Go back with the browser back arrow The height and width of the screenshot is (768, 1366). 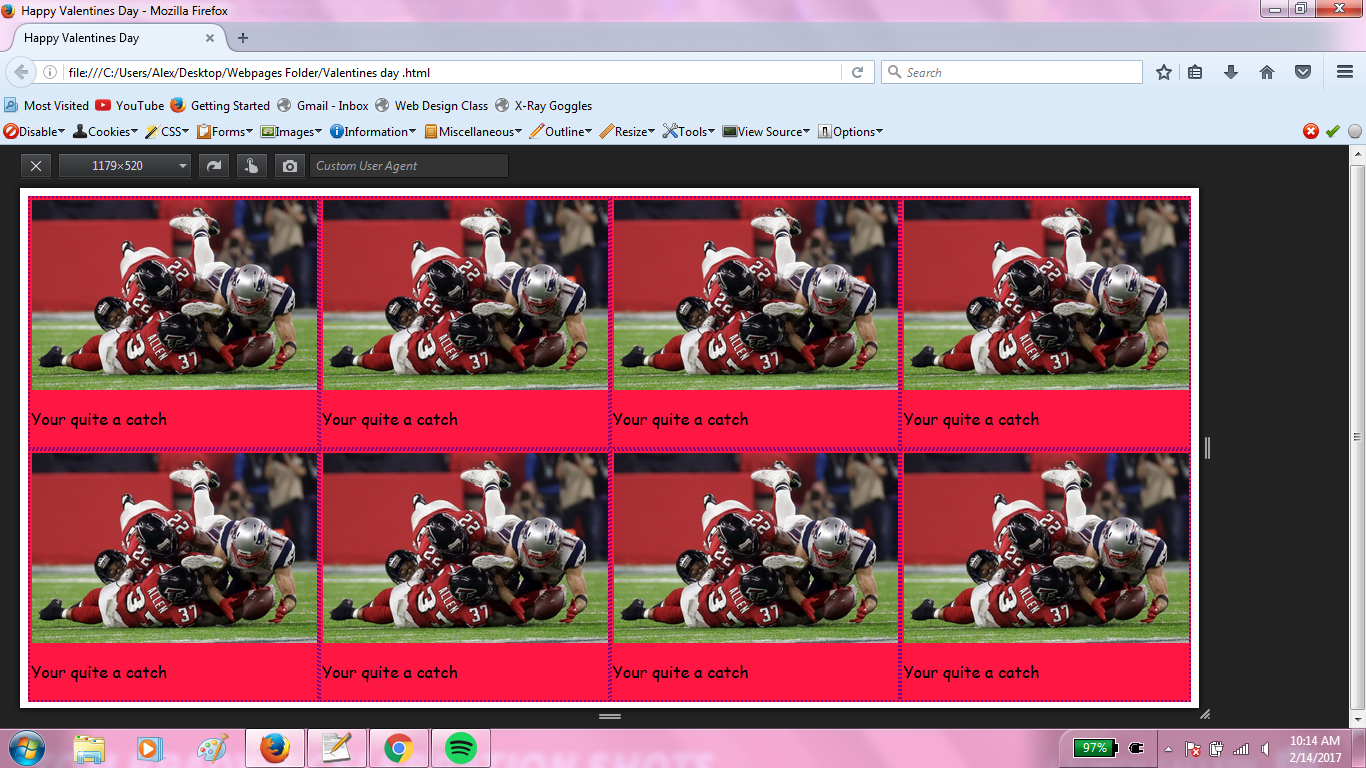pos(21,72)
